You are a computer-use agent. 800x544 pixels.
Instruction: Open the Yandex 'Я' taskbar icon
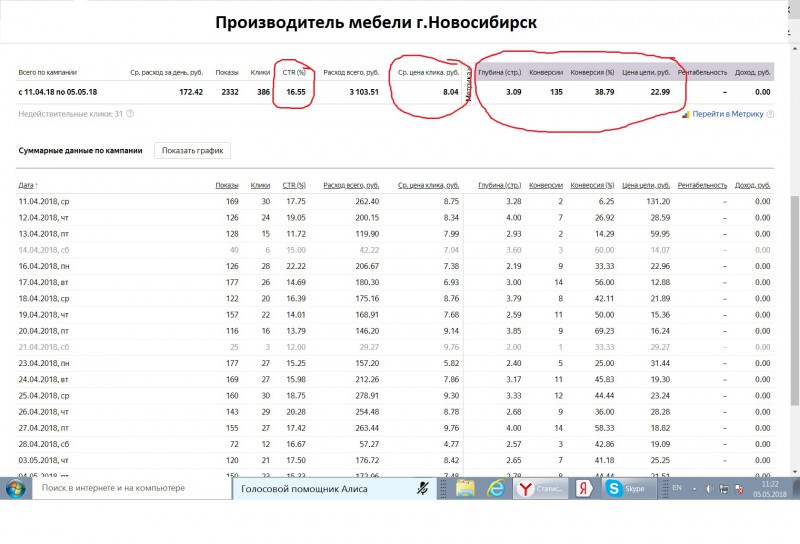[584, 488]
